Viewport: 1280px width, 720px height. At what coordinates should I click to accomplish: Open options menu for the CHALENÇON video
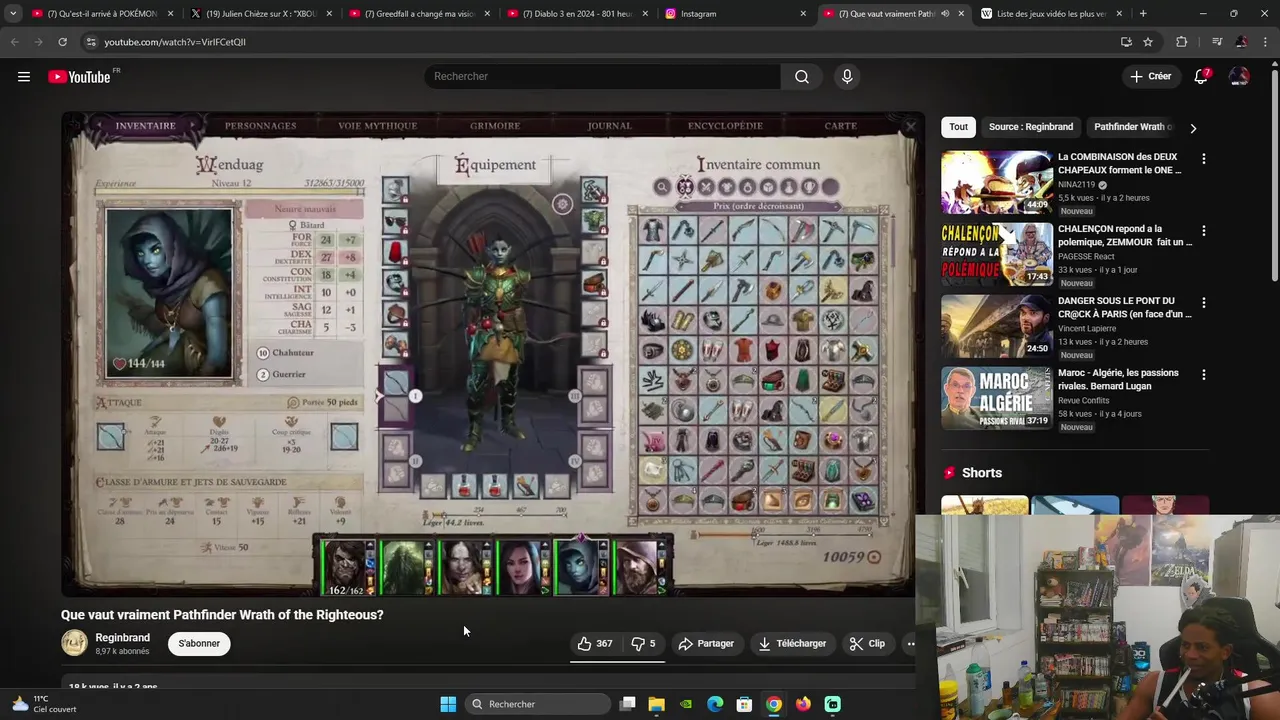[x=1203, y=231]
